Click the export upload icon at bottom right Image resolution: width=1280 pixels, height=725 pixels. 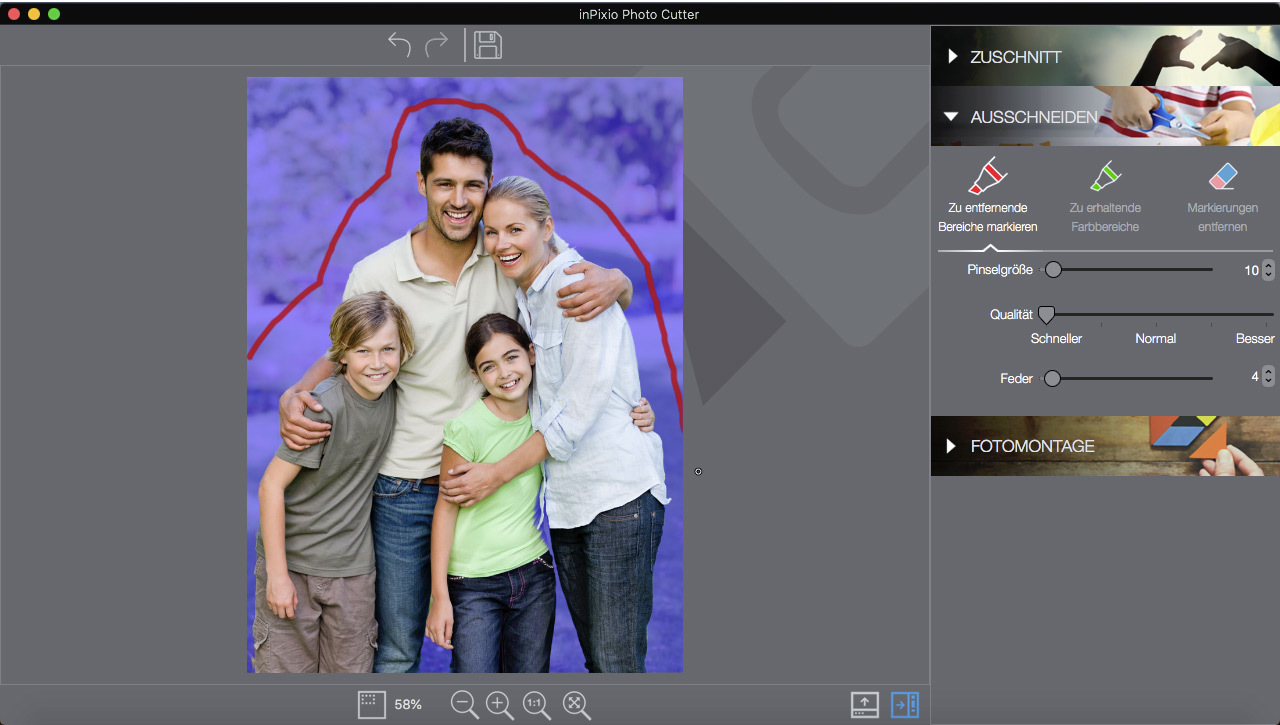pos(864,704)
